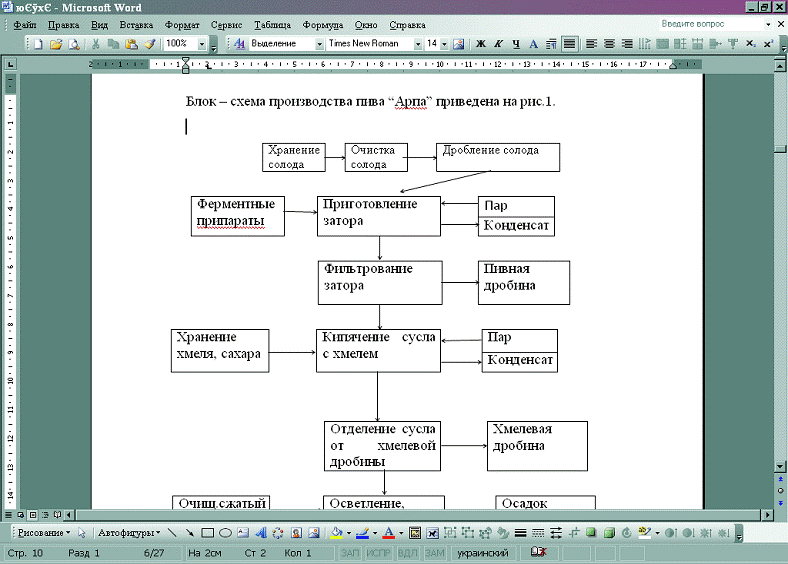Toggle bold formatting (Ж)

[x=481, y=44]
